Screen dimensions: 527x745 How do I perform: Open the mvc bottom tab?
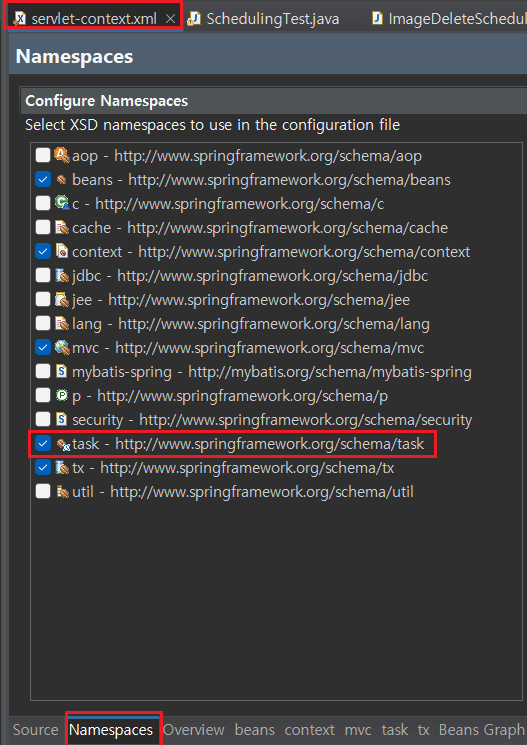coord(358,729)
